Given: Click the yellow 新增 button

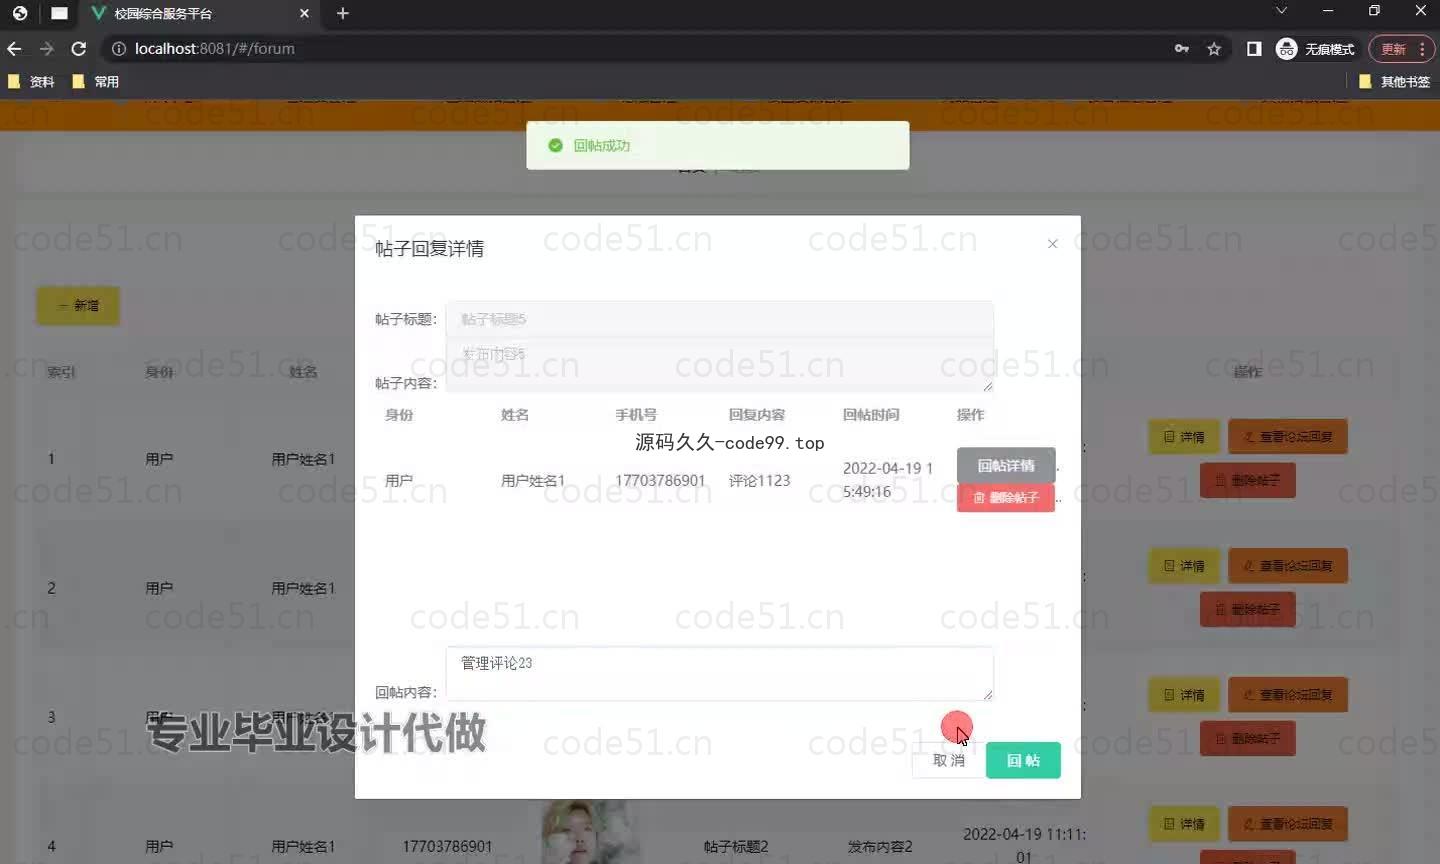Looking at the screenshot, I should [x=78, y=306].
